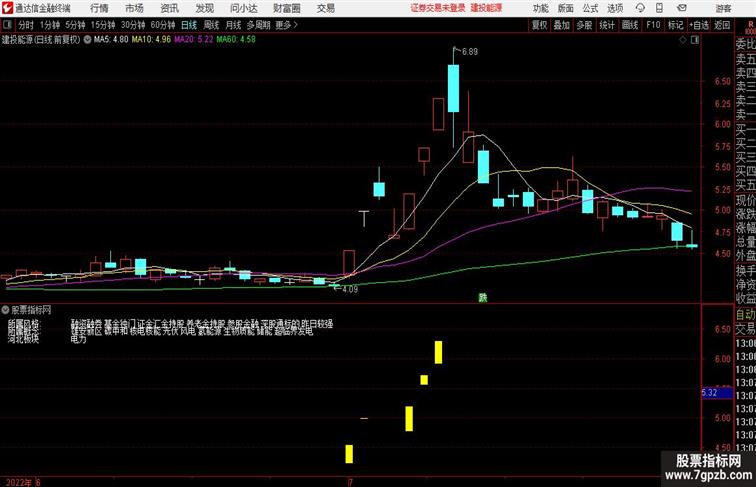The width and height of the screenshot is (756, 487).
Task: Click the 复权 button
Action: [x=540, y=25]
